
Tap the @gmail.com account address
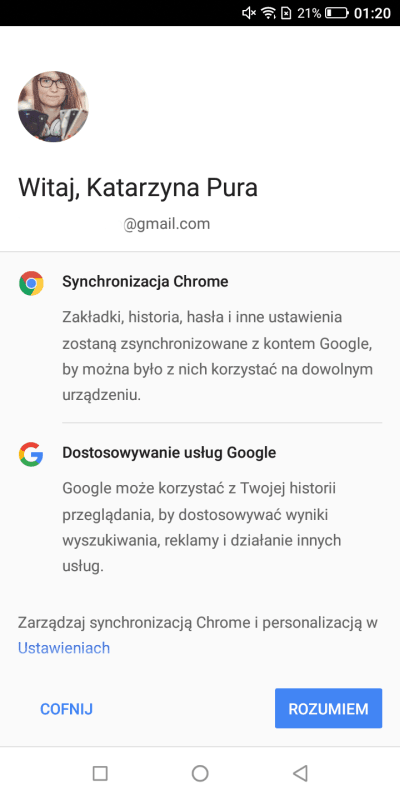click(166, 224)
